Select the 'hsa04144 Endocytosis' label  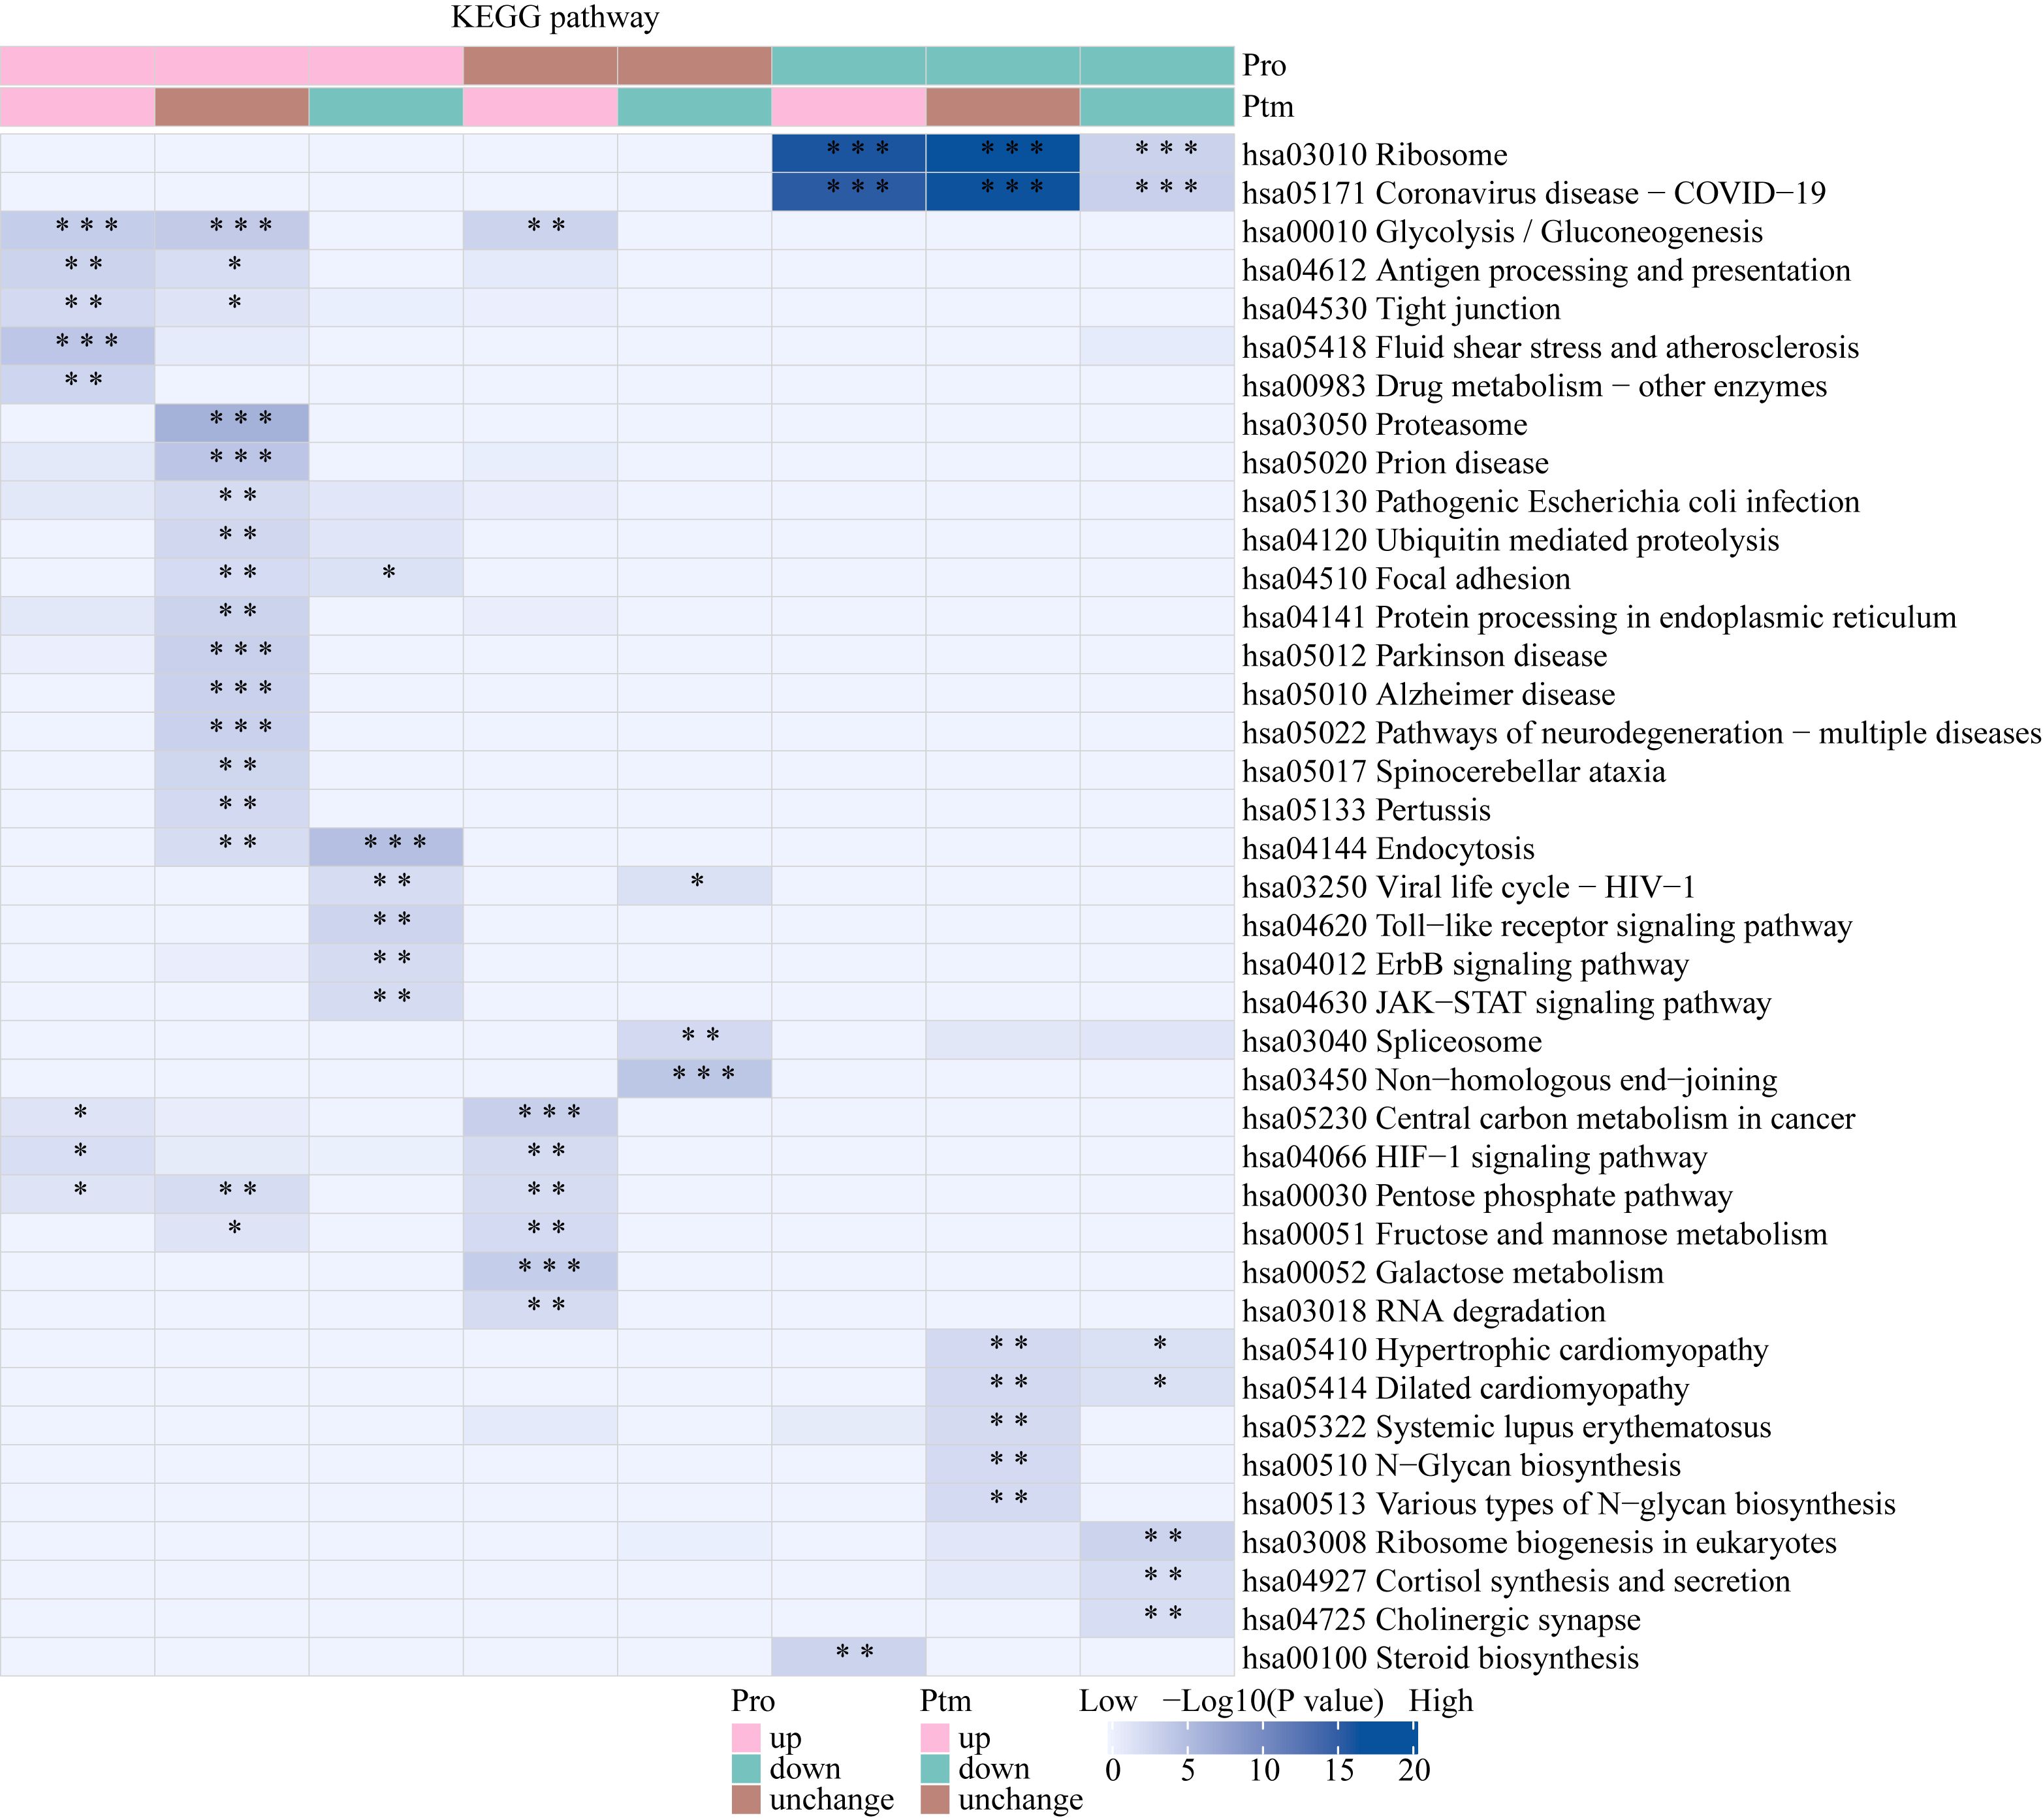pyautogui.click(x=1388, y=849)
